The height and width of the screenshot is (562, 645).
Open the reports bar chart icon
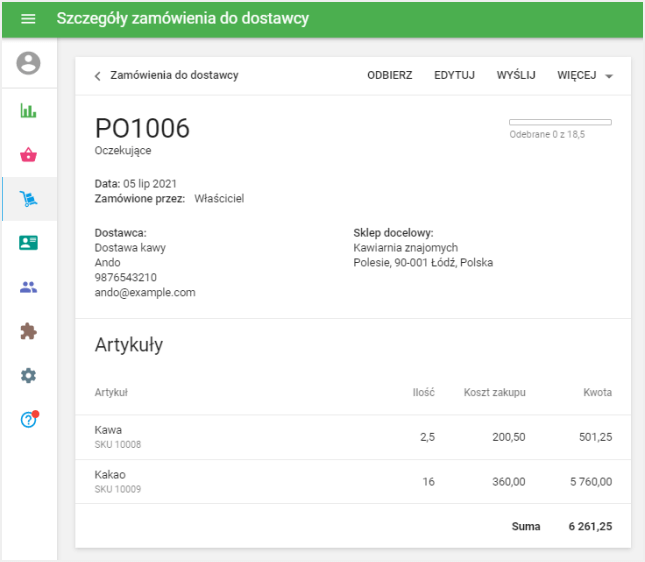pyautogui.click(x=28, y=110)
